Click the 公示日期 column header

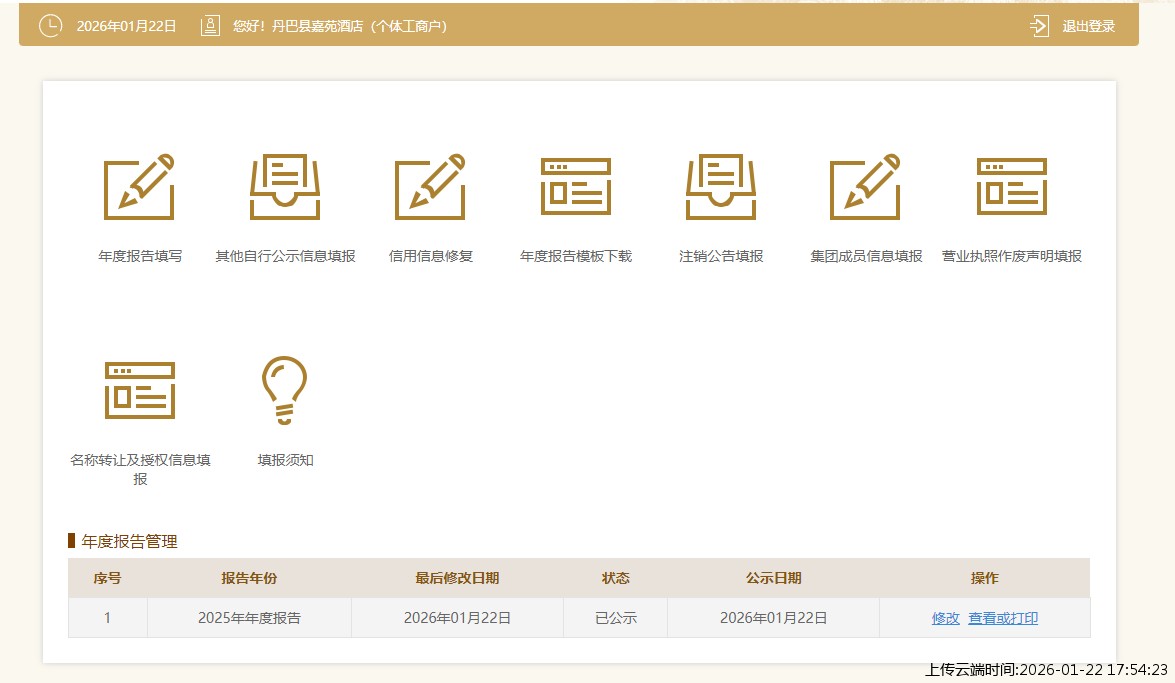click(773, 578)
